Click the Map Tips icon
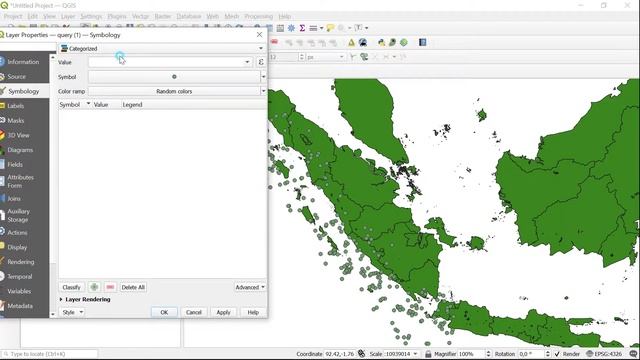 pos(330,28)
